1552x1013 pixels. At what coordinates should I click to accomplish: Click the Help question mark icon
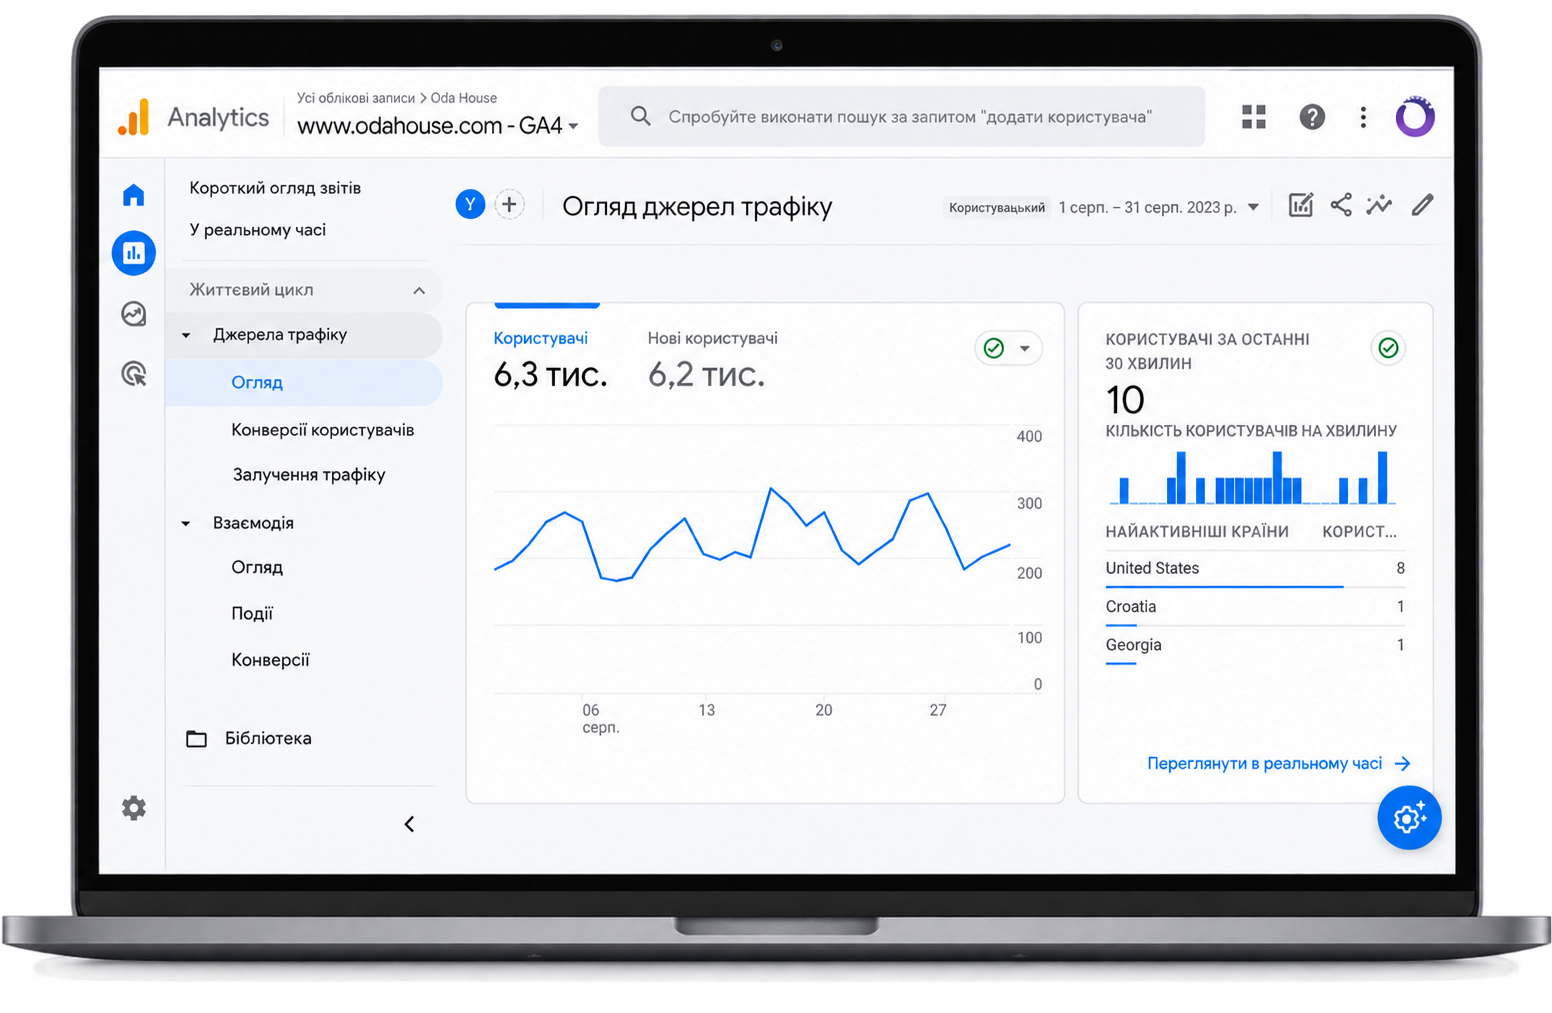coord(1312,117)
